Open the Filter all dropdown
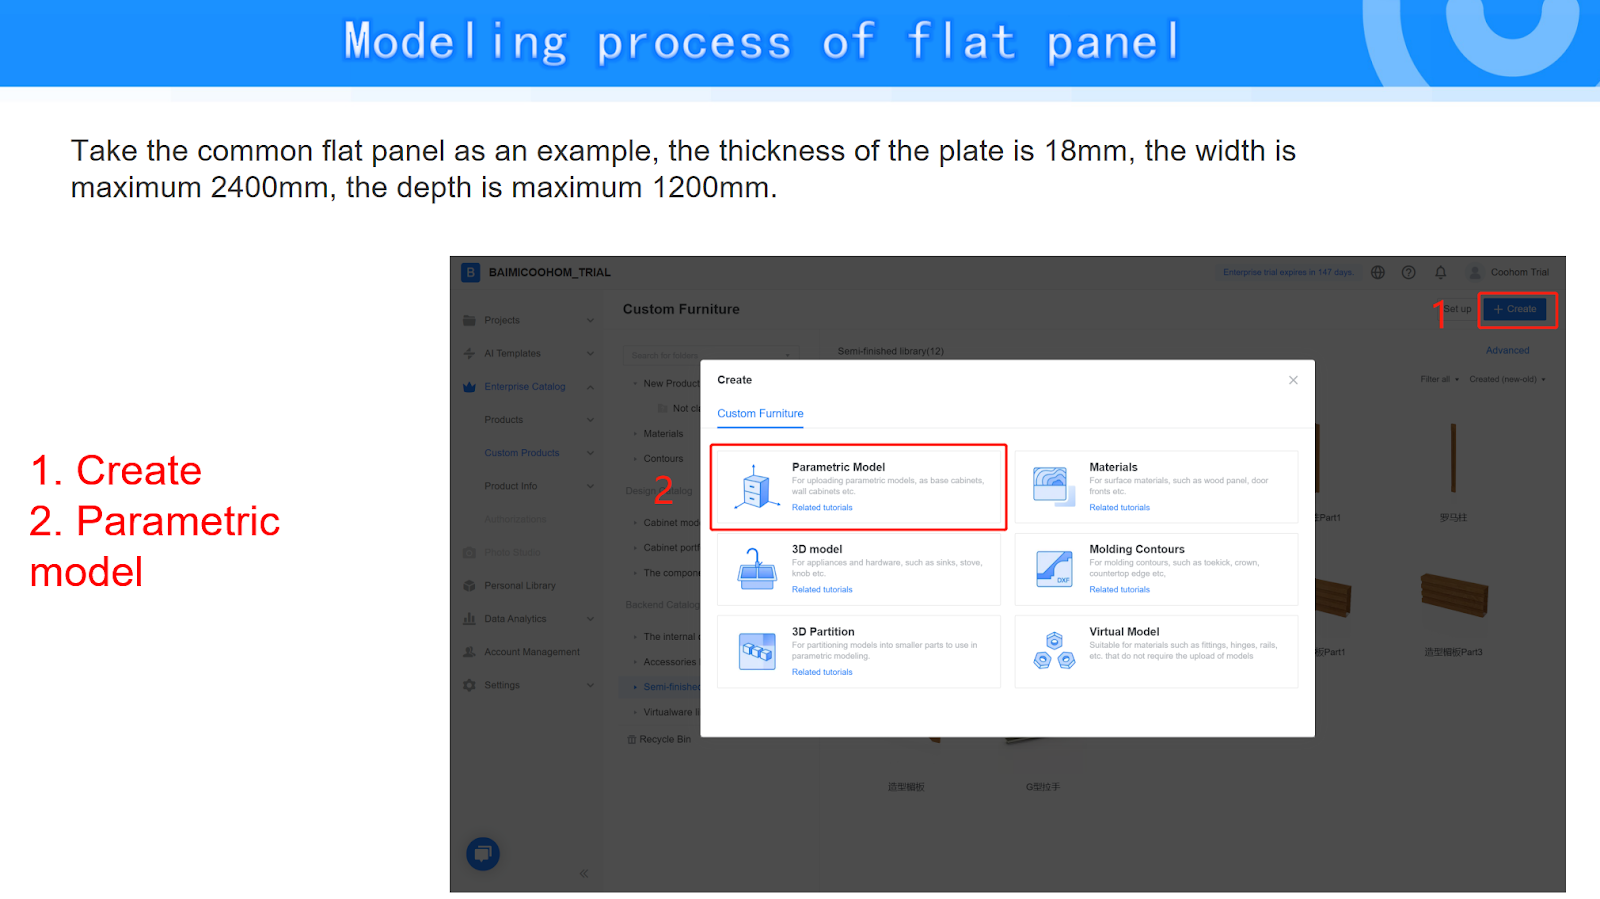1600x899 pixels. point(1439,379)
